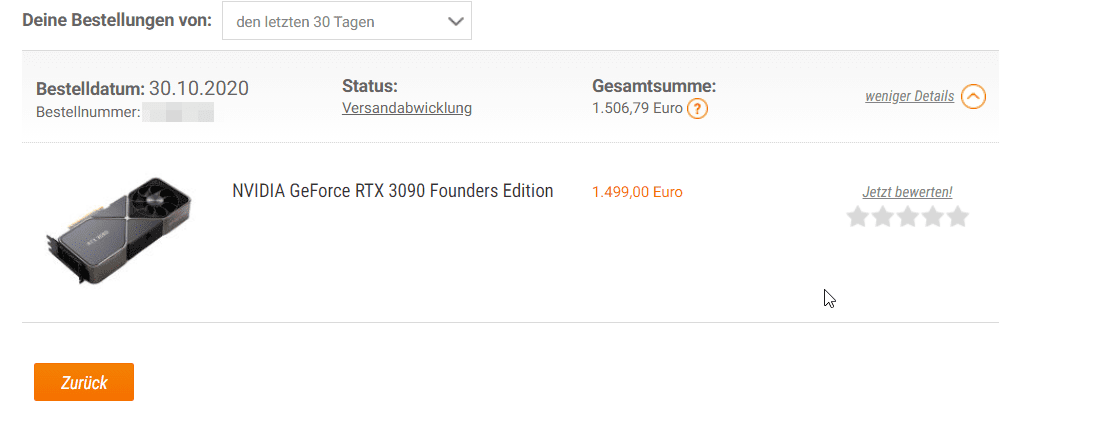
Task: Give a five-star rating
Action: coord(957,217)
